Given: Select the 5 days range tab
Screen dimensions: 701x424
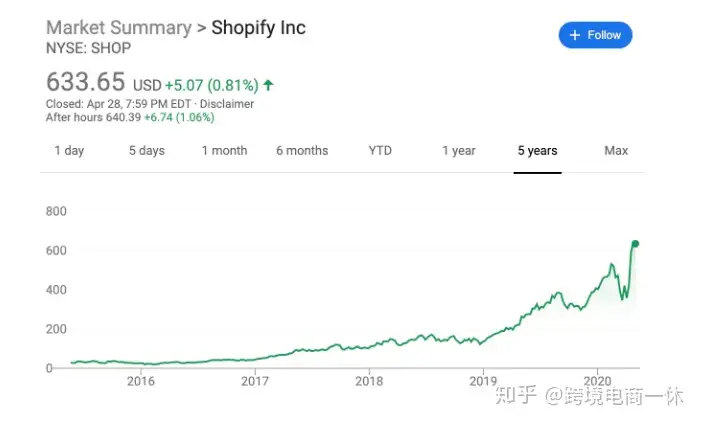Looking at the screenshot, I should [147, 151].
